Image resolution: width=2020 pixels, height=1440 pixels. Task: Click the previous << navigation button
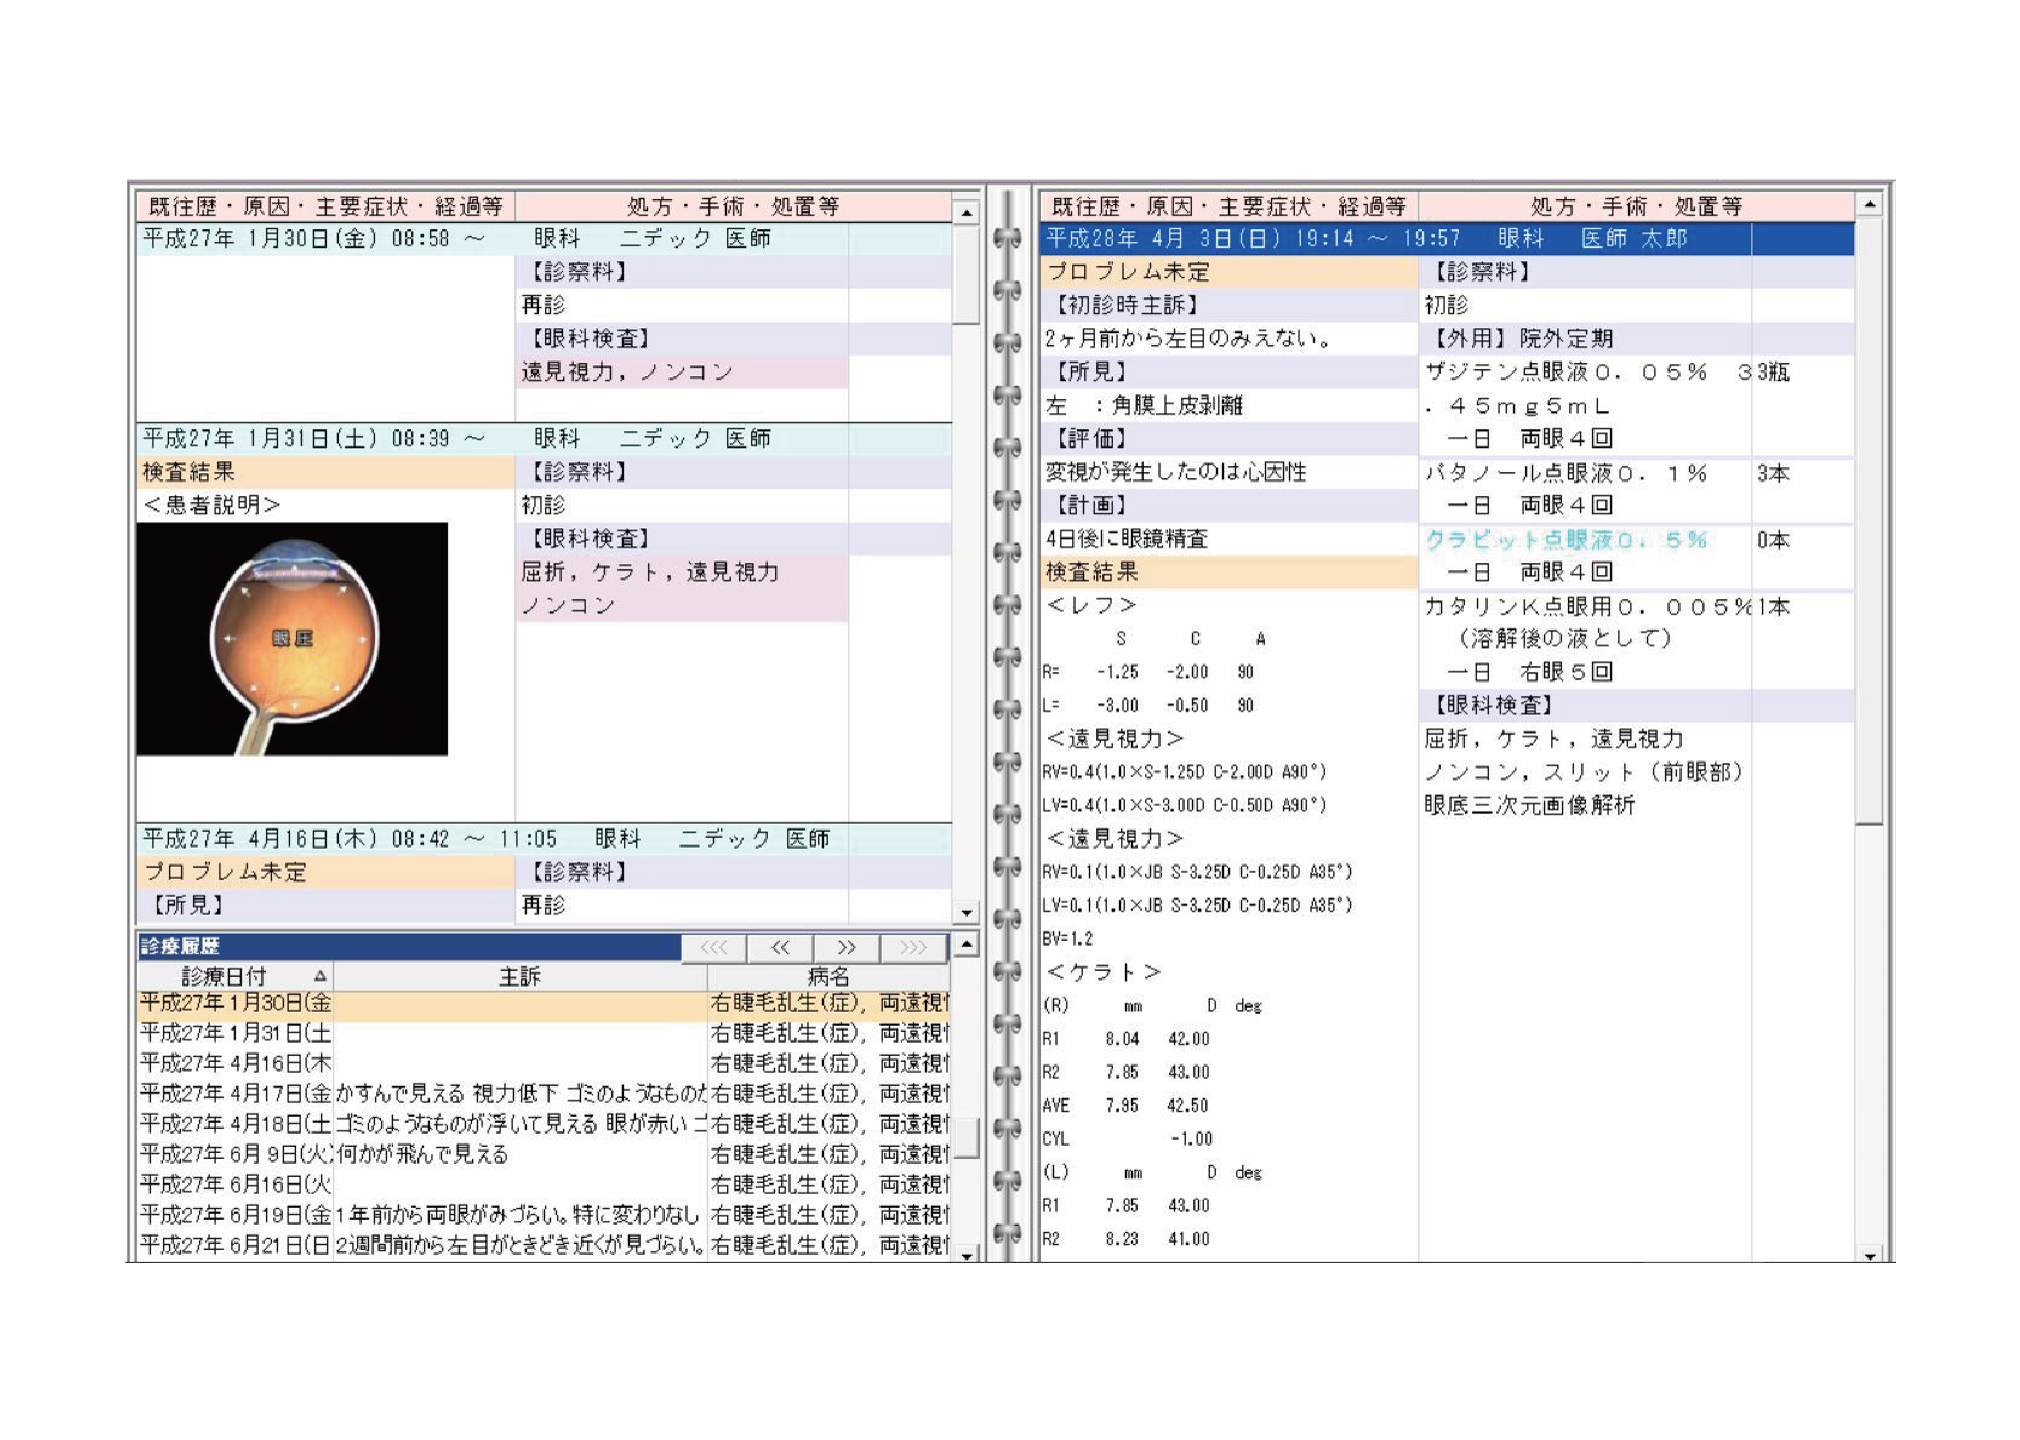pyautogui.click(x=780, y=946)
